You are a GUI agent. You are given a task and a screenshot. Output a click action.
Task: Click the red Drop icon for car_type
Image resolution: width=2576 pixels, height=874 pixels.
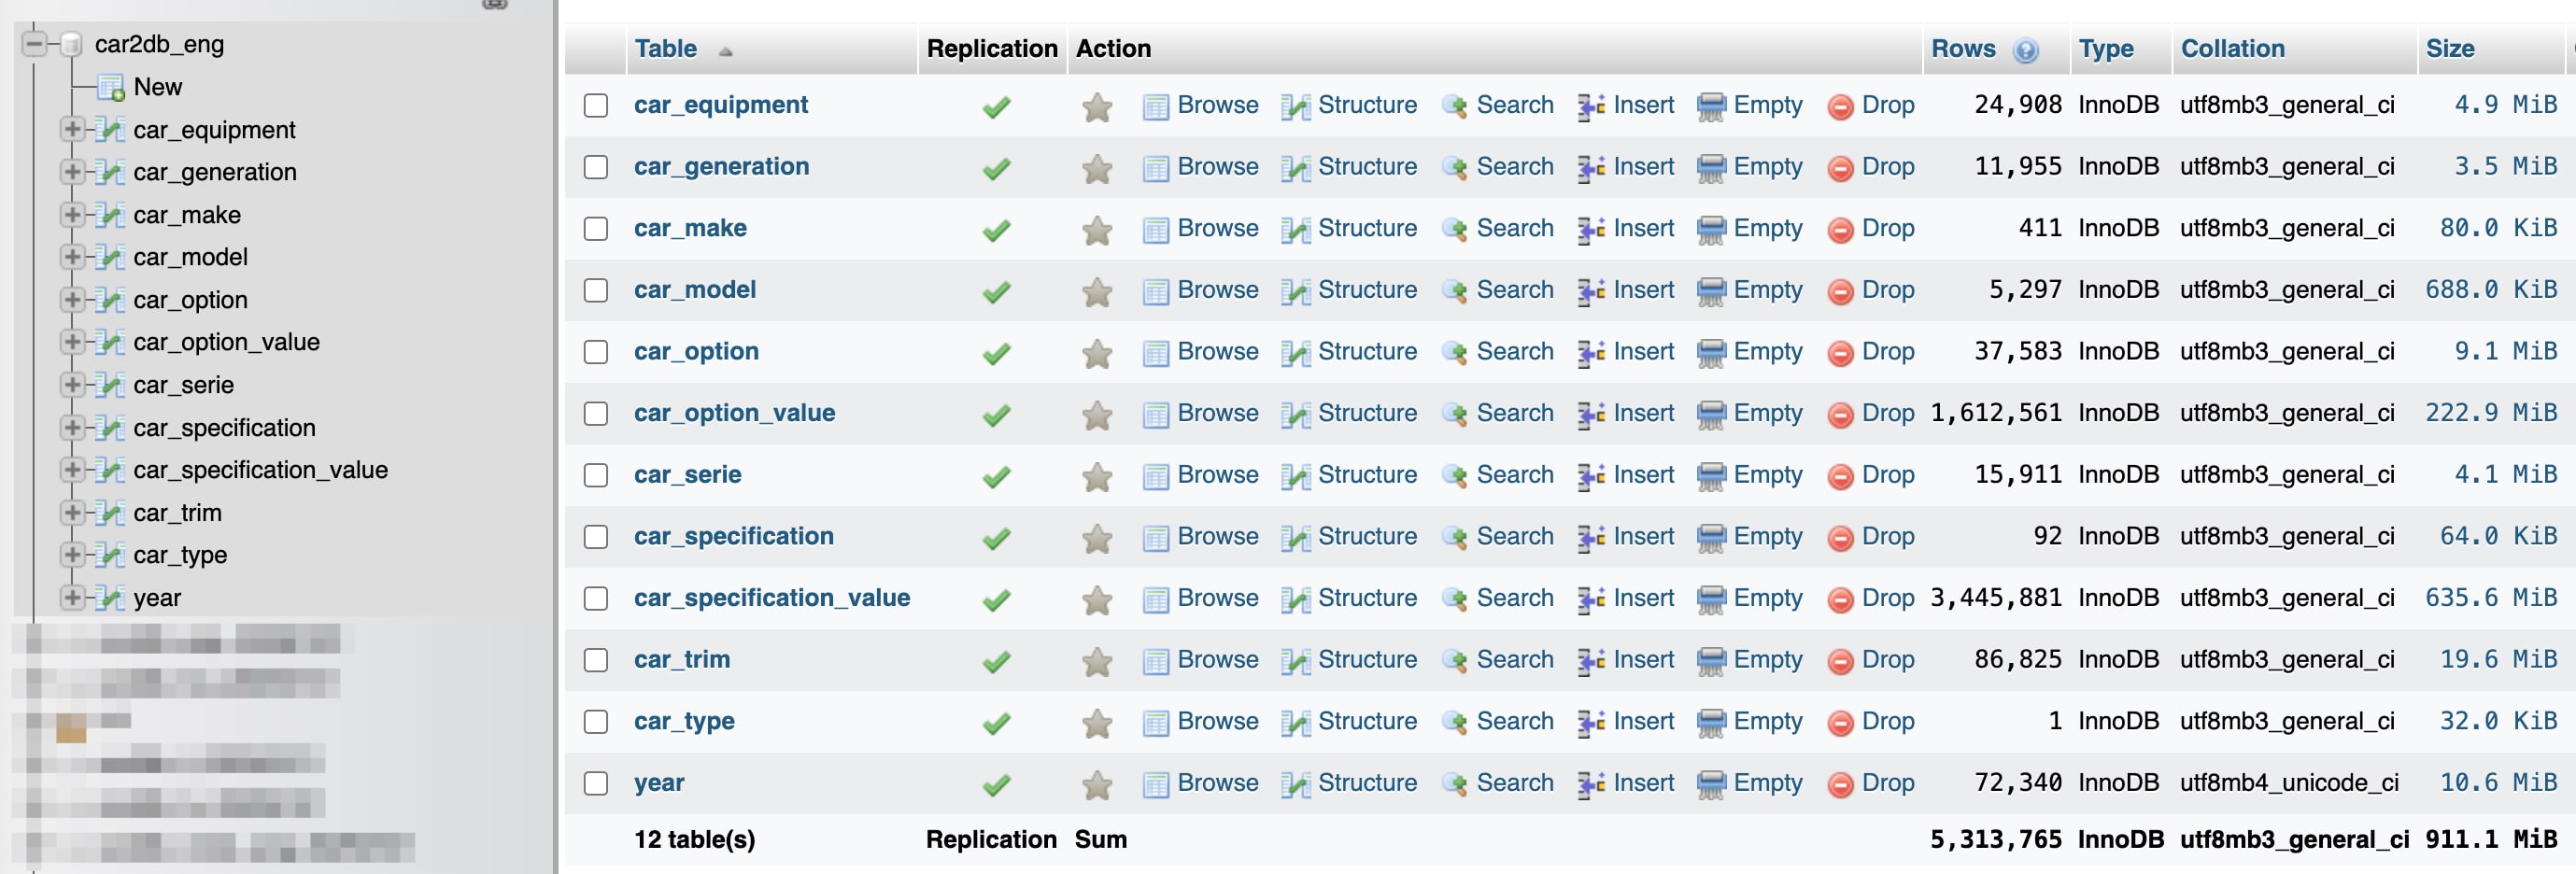tap(1840, 723)
